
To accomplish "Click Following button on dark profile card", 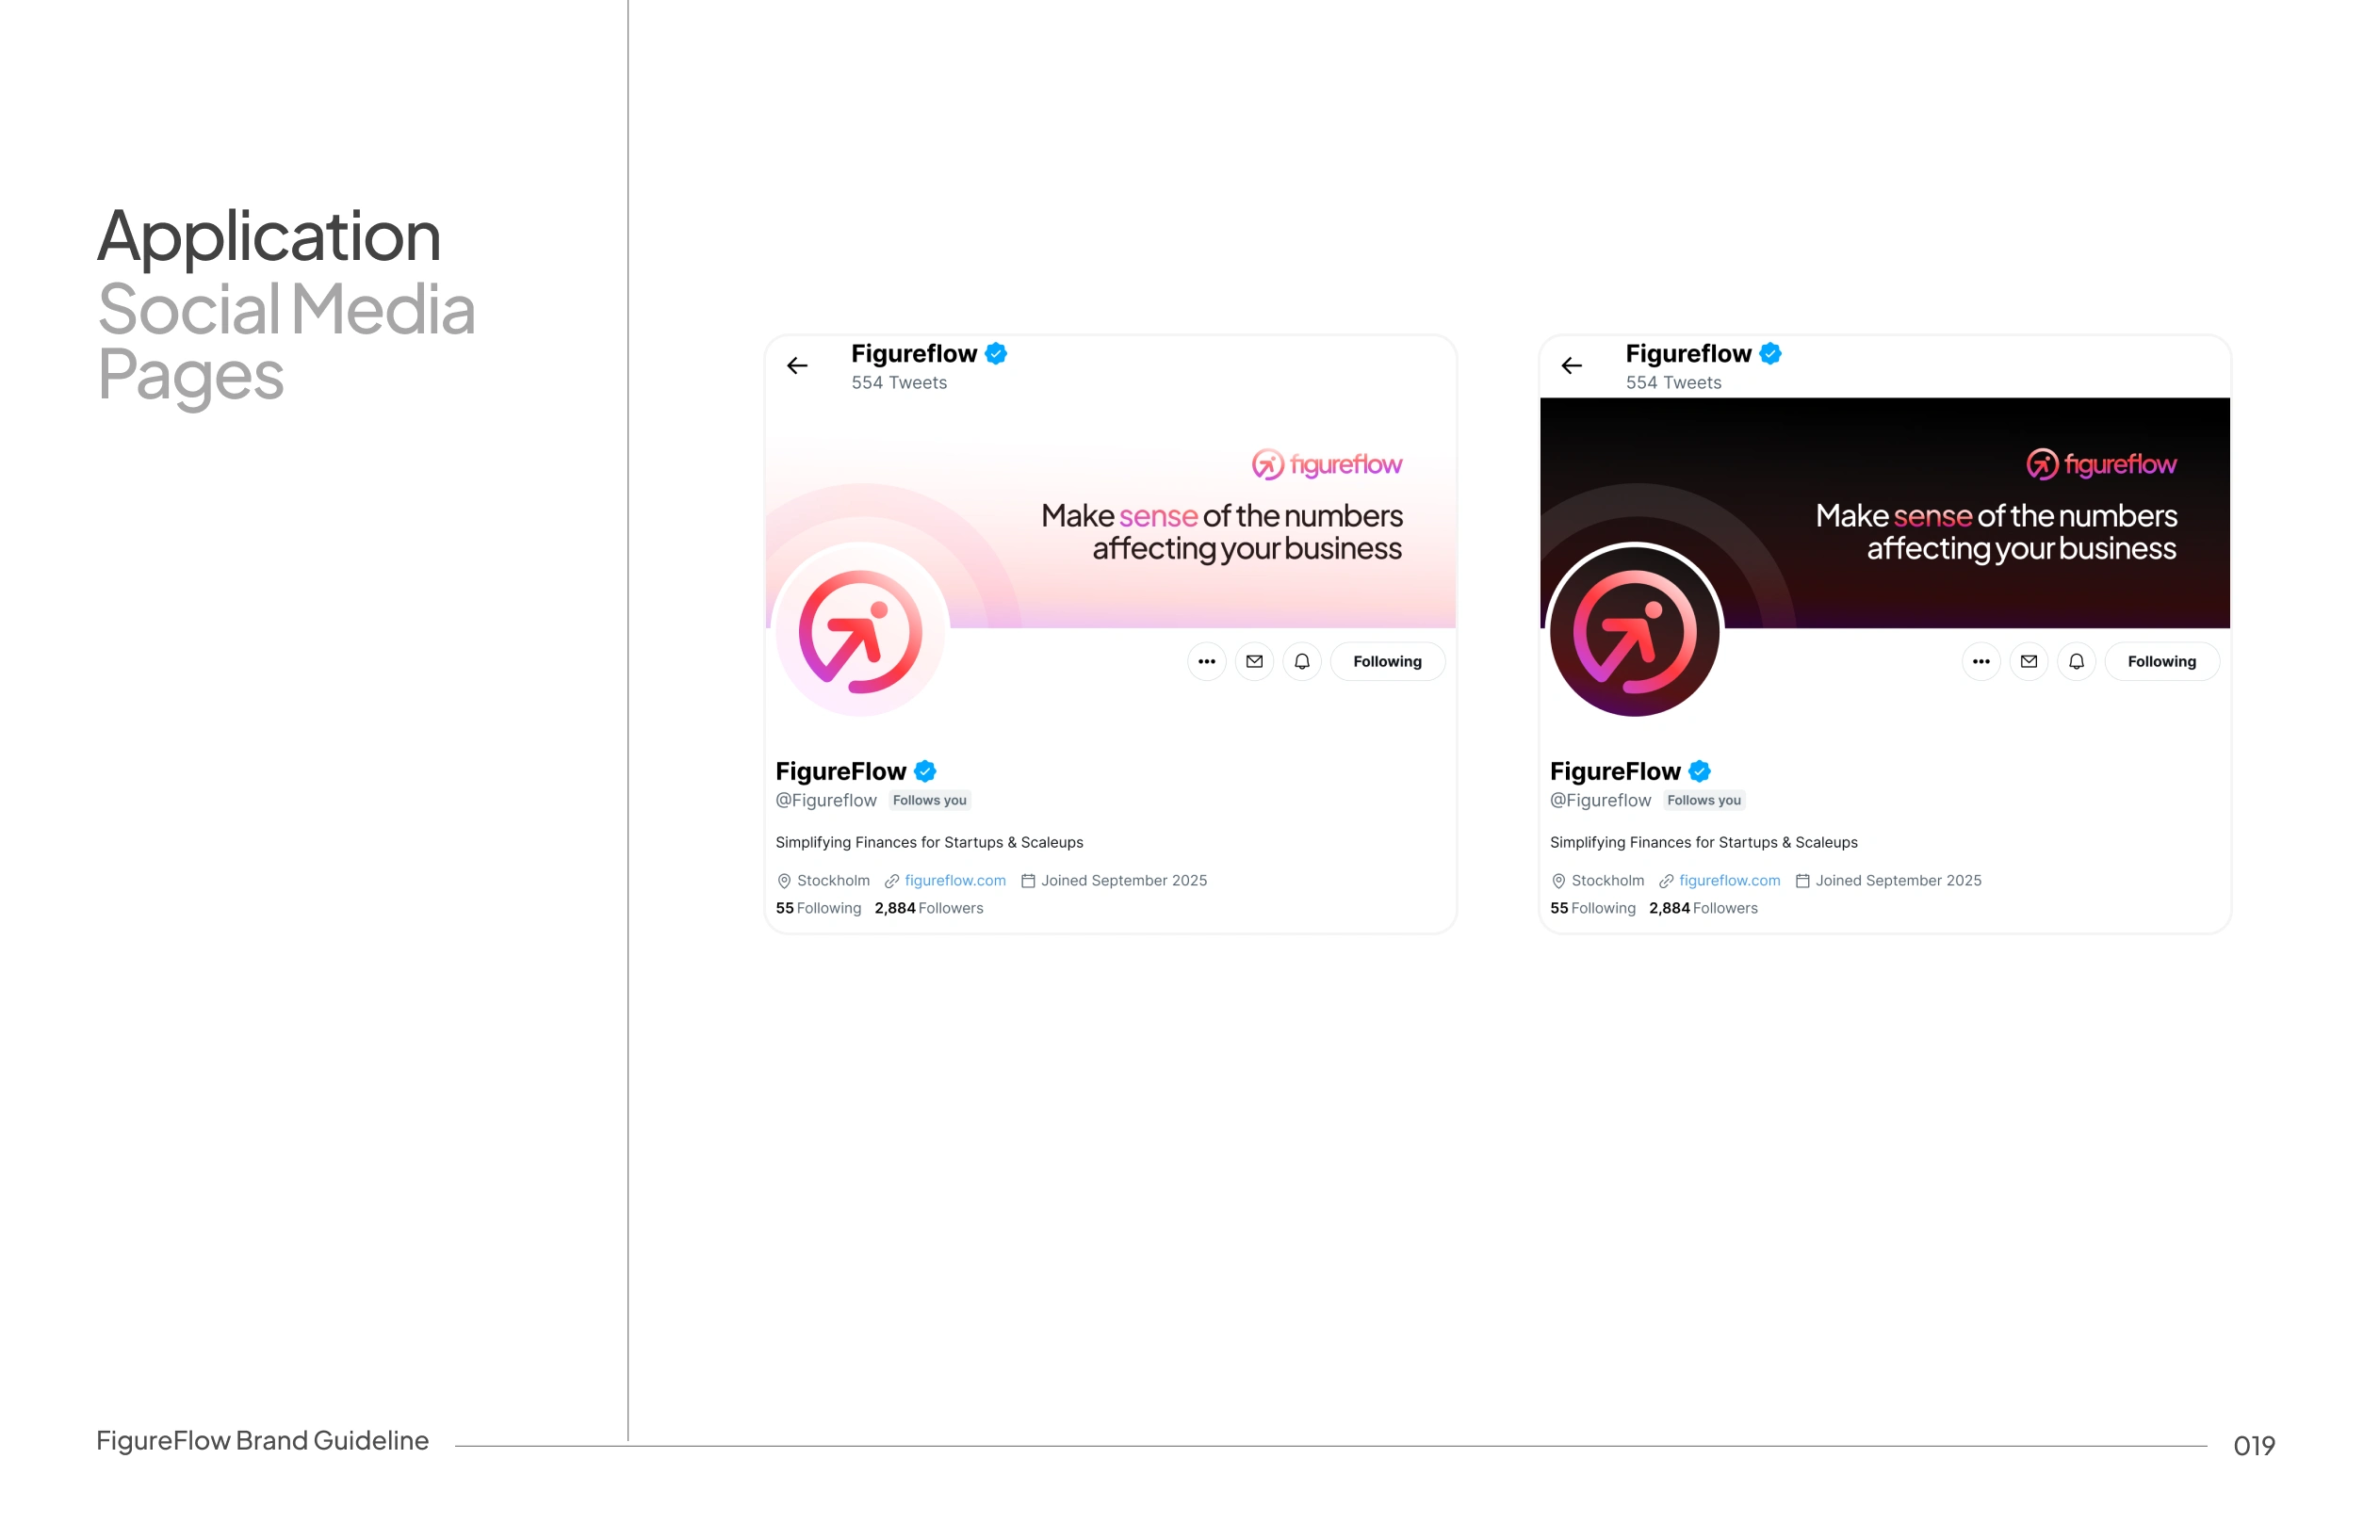I will tap(2162, 662).
